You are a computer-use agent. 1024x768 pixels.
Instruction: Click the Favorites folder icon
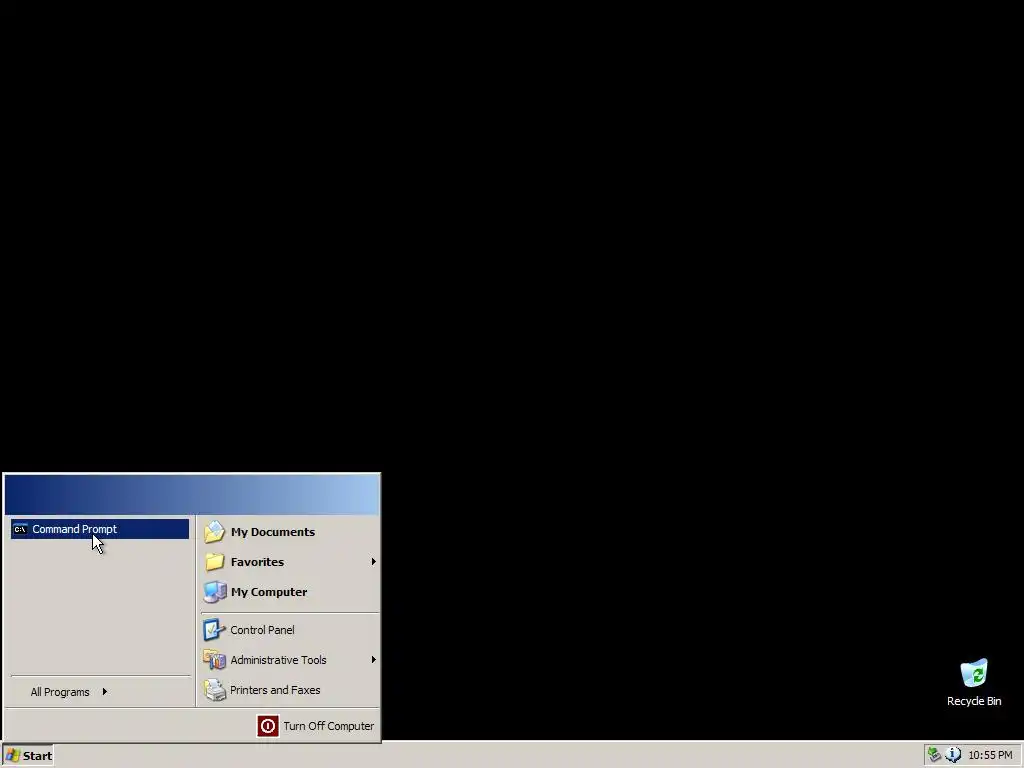point(214,562)
